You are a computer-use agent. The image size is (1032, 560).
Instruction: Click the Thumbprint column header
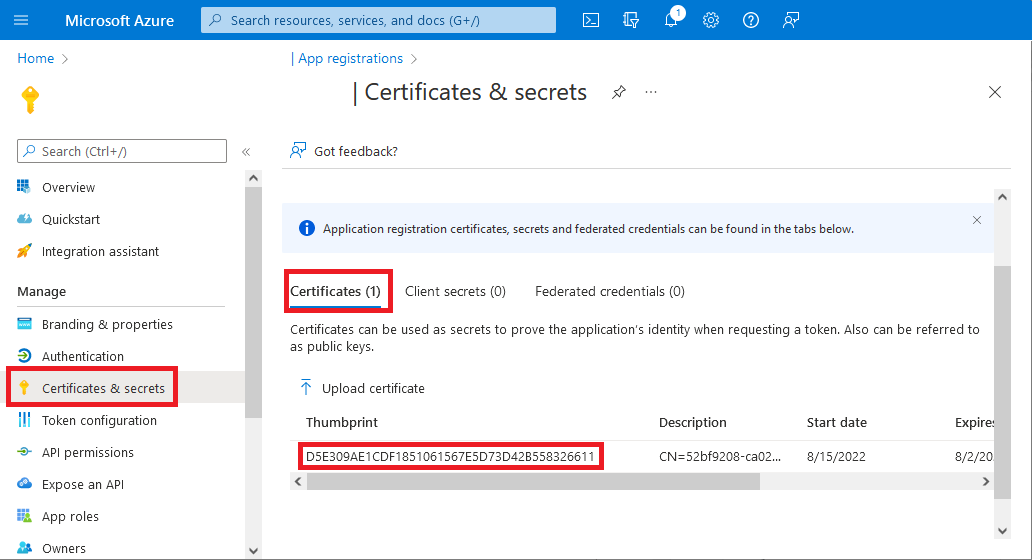[342, 422]
